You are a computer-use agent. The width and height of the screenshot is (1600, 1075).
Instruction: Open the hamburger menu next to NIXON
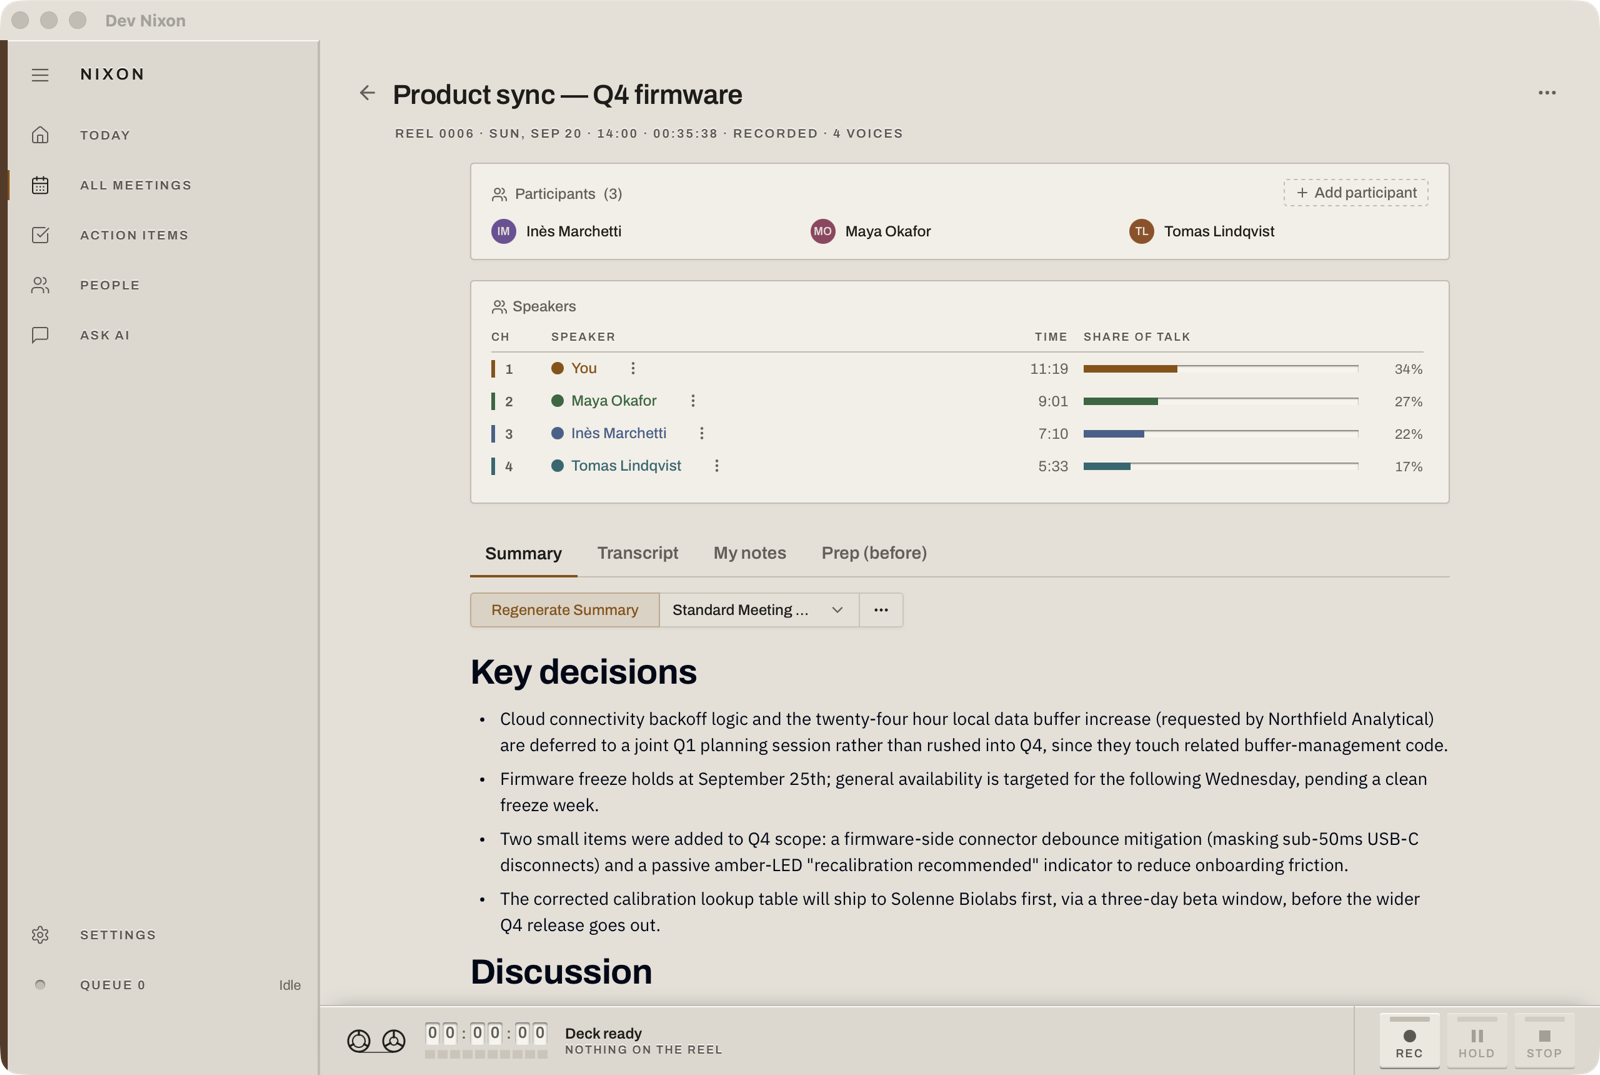pyautogui.click(x=40, y=75)
